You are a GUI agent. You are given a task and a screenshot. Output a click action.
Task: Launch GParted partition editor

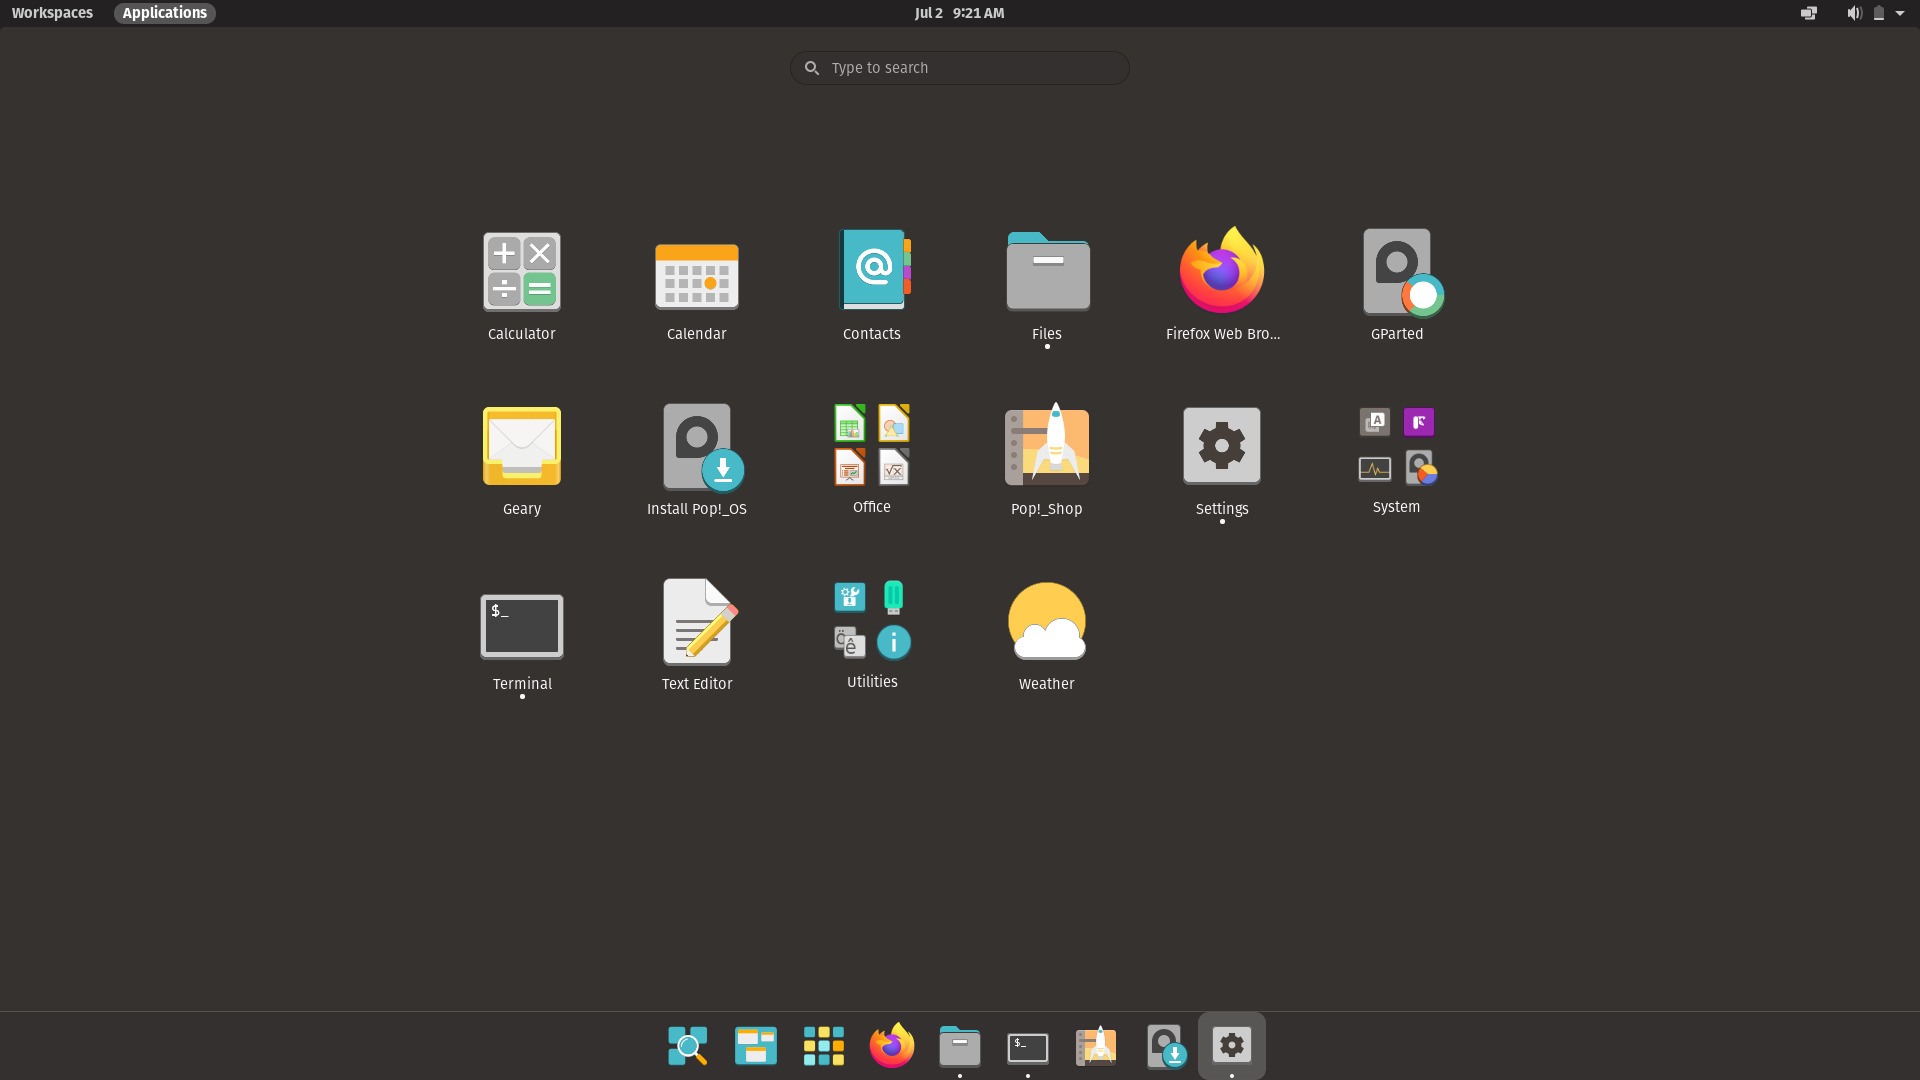1396,271
